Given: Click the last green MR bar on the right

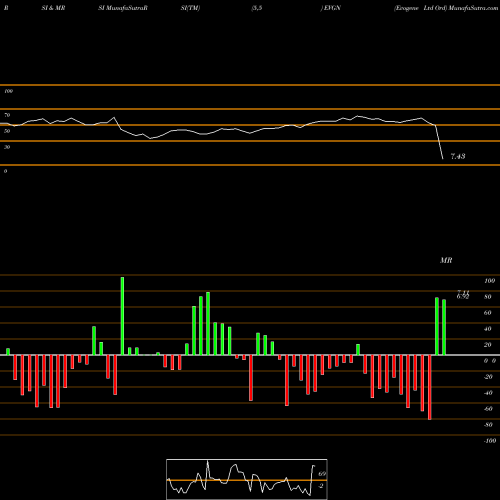Looking at the screenshot, I should tap(444, 327).
